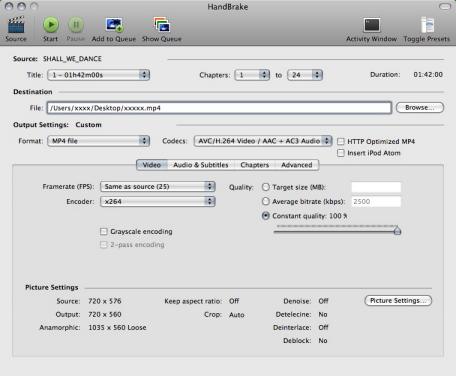Open the Activity Window icon
Image resolution: width=456 pixels, height=376 pixels.
click(372, 25)
